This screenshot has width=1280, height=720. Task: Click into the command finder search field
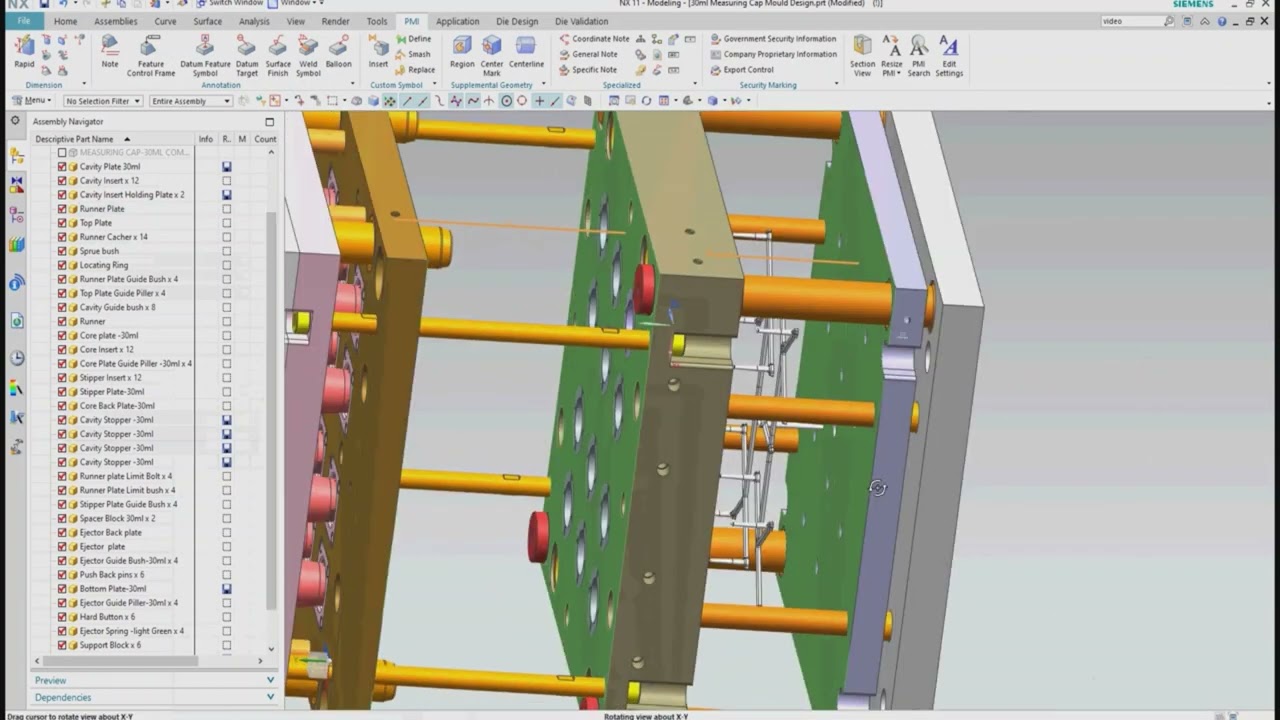pos(1131,21)
